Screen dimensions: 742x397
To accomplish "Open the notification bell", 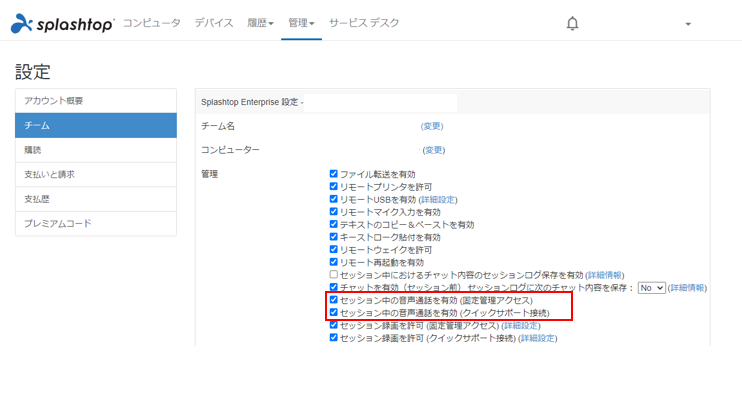I will click(573, 23).
